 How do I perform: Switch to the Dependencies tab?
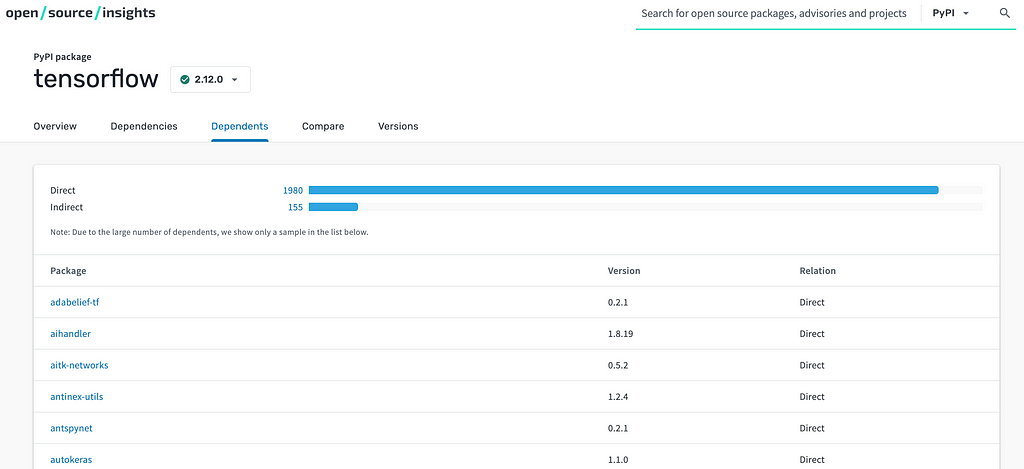pyautogui.click(x=144, y=126)
